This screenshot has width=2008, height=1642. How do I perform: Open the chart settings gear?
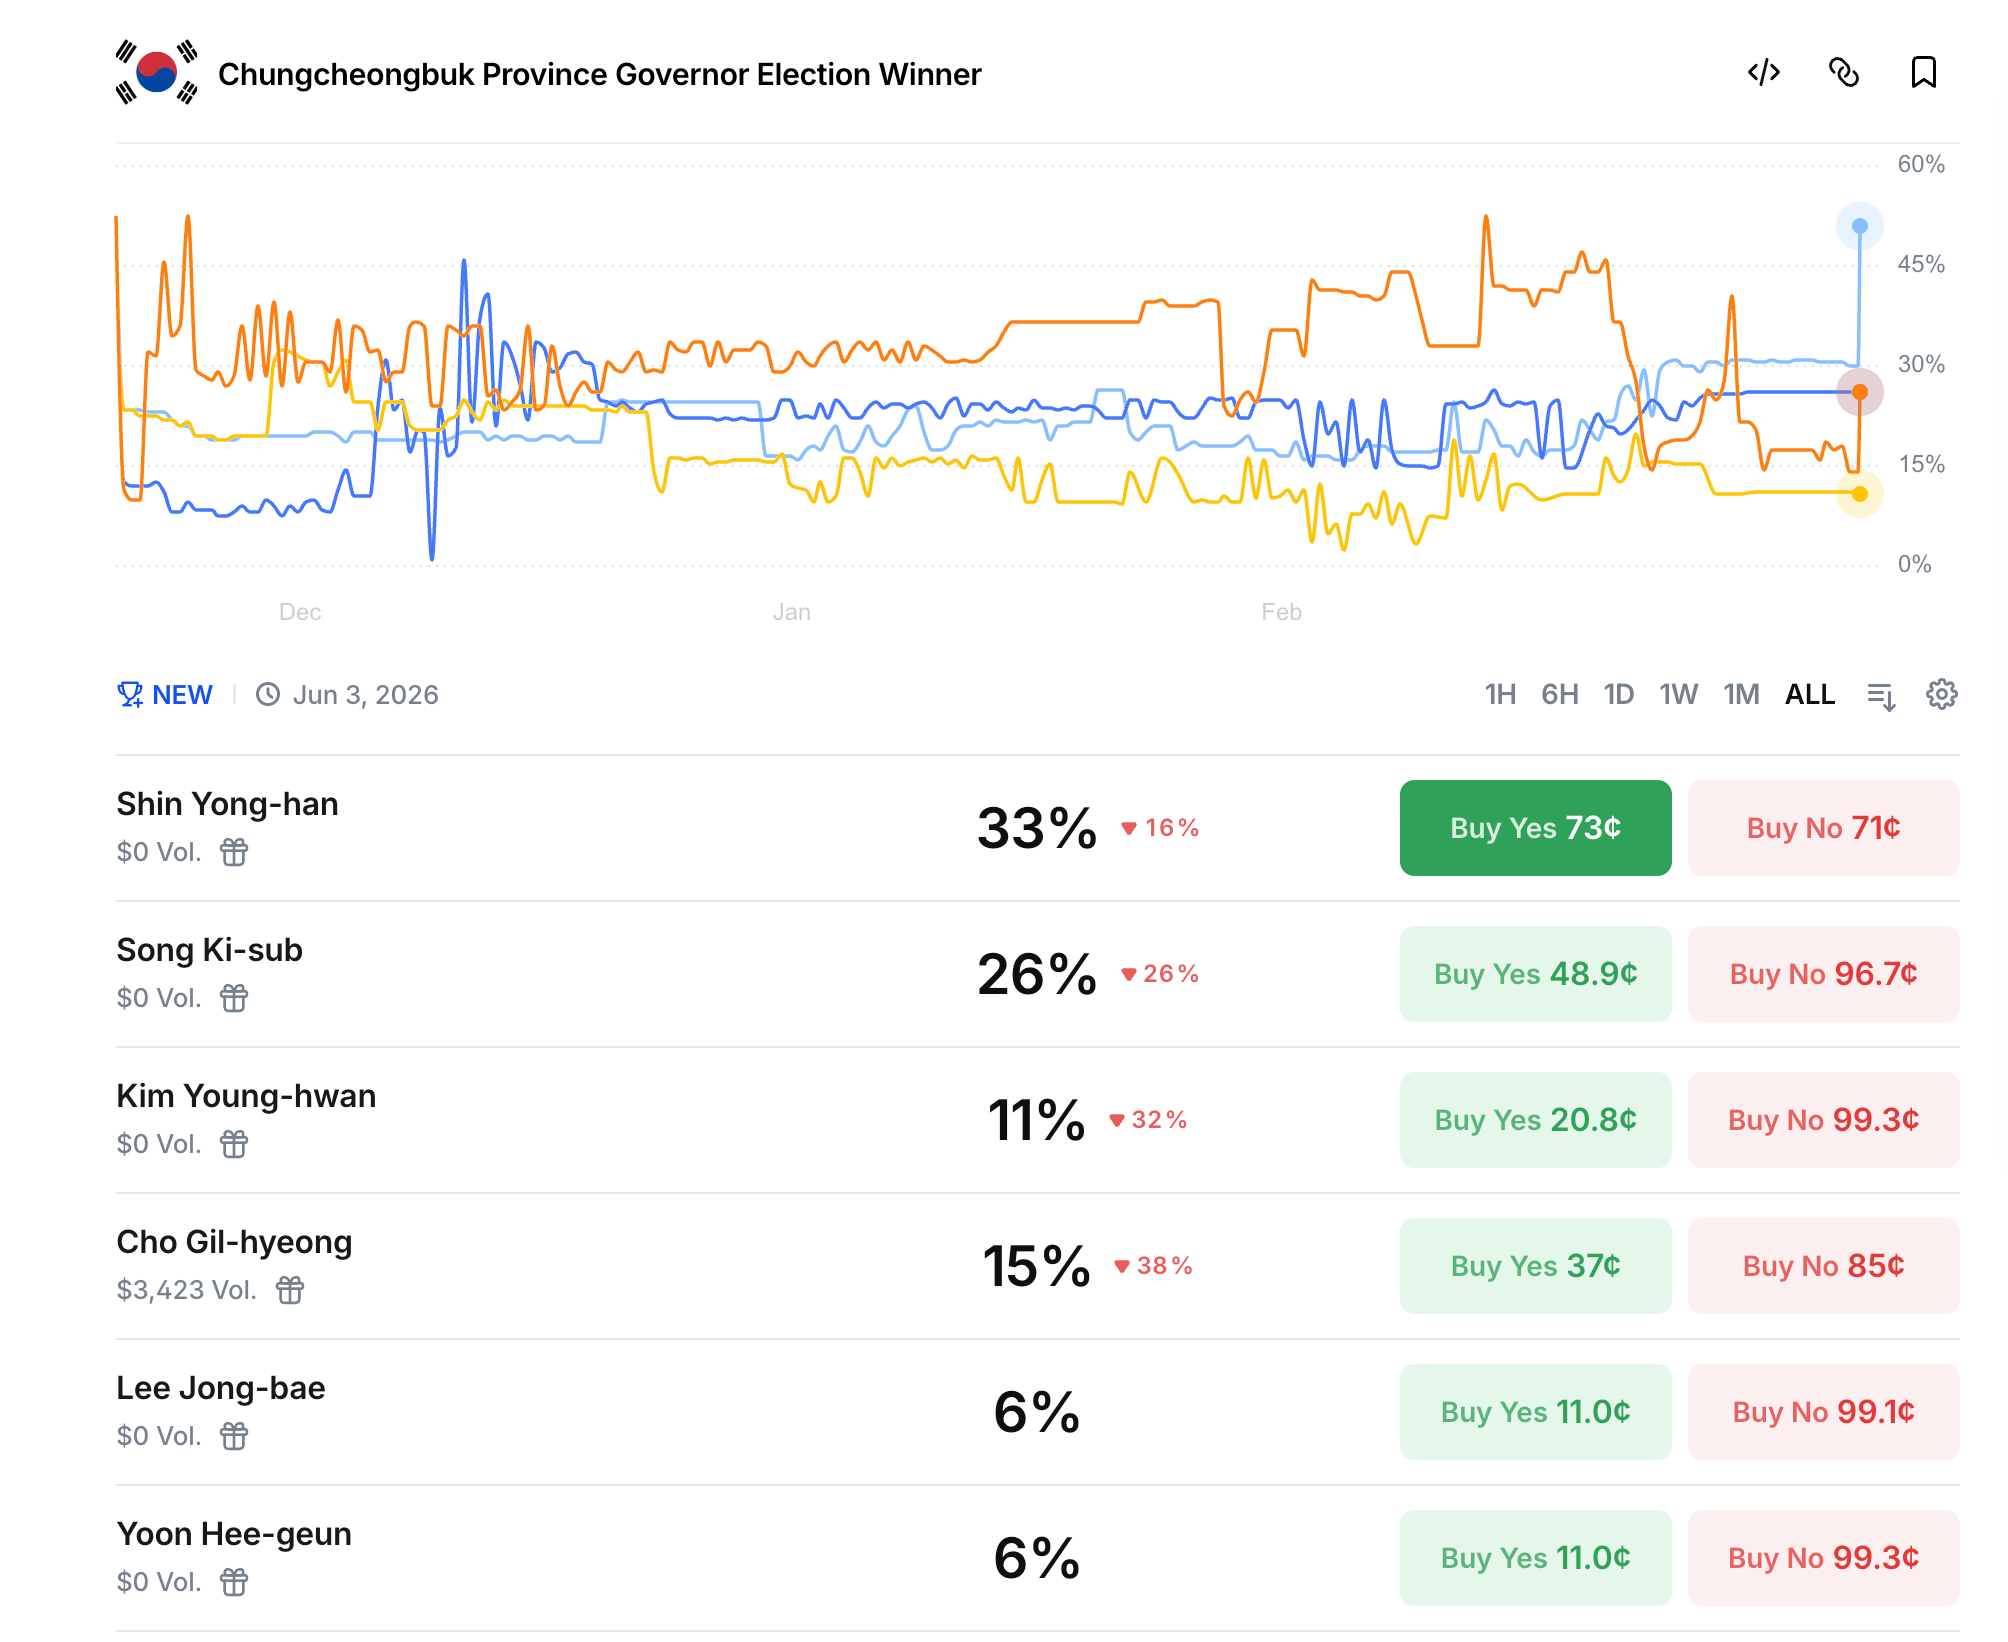click(1941, 694)
